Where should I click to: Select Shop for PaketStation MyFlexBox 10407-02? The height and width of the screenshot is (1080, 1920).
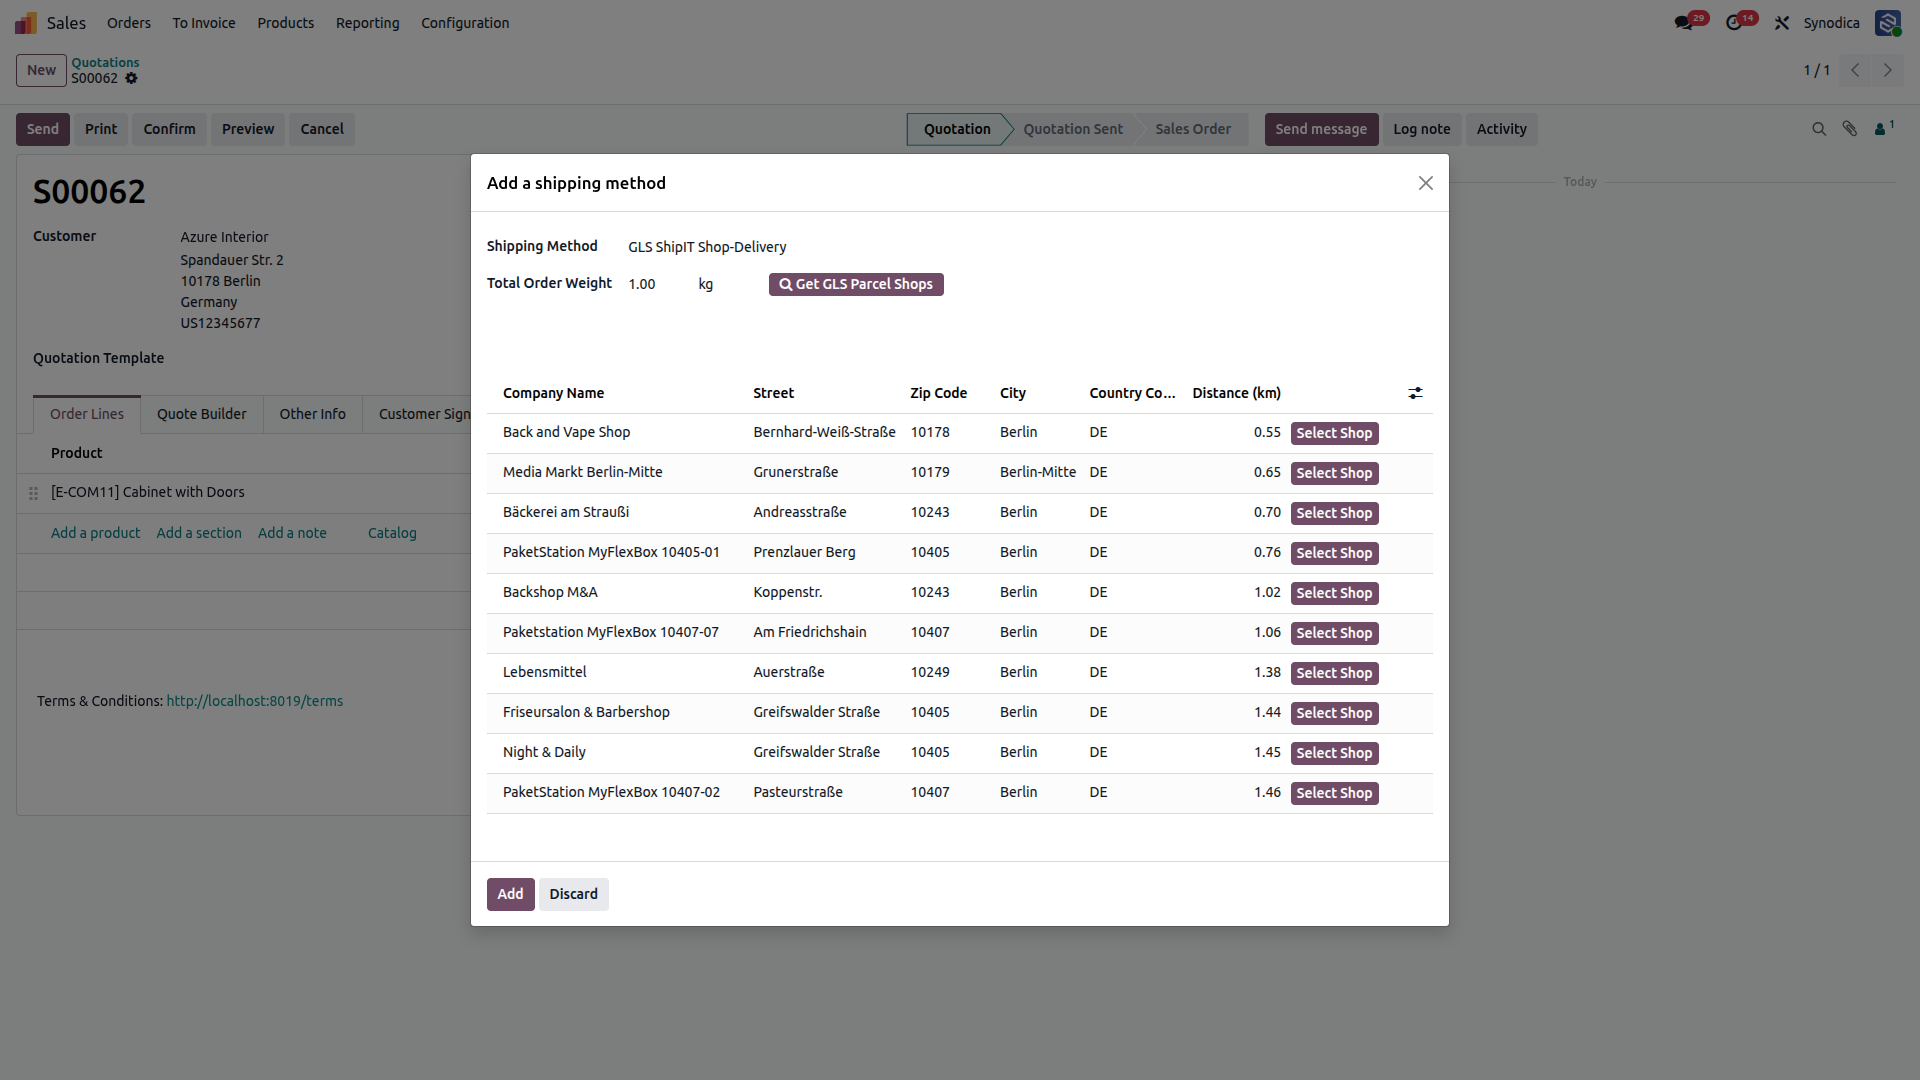[1334, 793]
